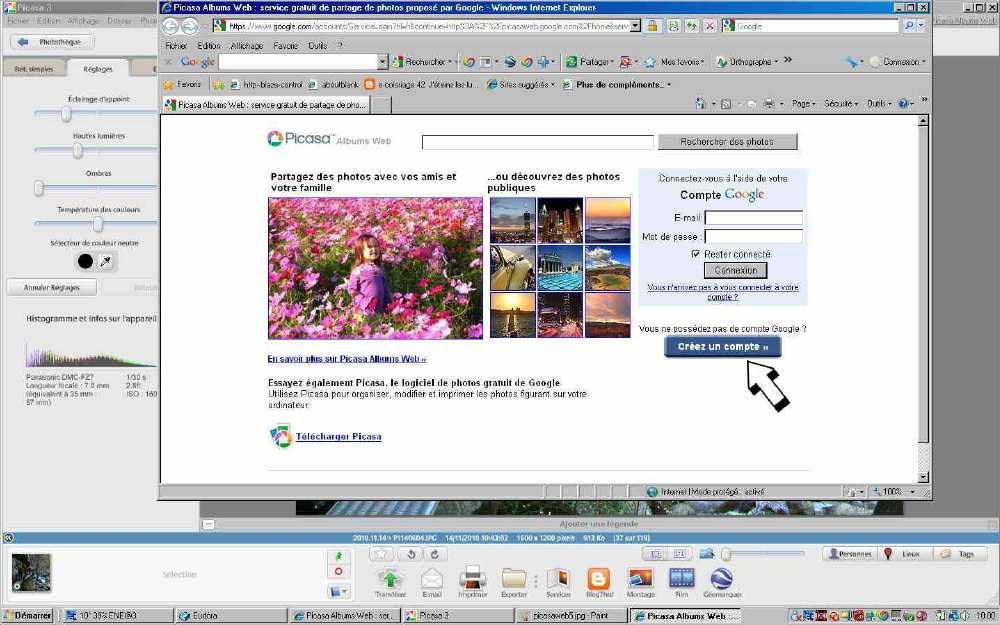Click Annuler Réglages button in Picasa
This screenshot has width=1000, height=625.
52,288
